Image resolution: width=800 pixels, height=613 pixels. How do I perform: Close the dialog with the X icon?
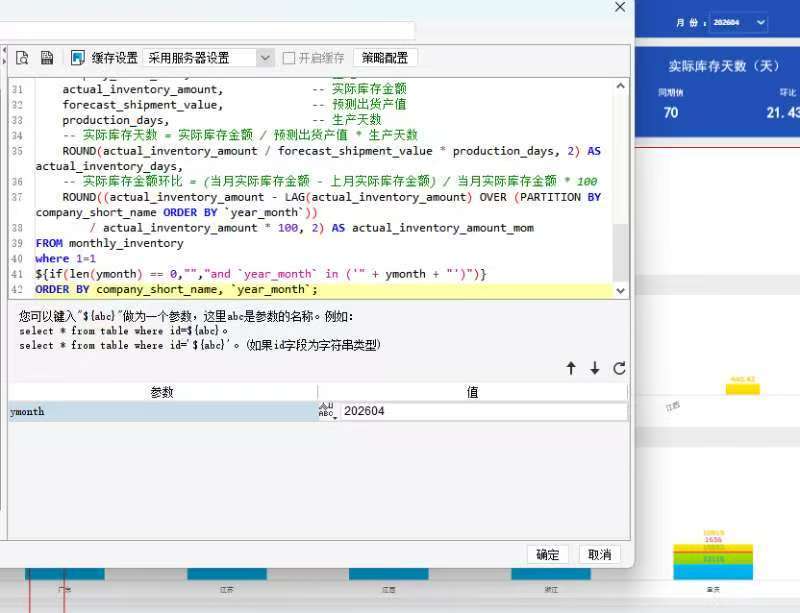(x=620, y=7)
